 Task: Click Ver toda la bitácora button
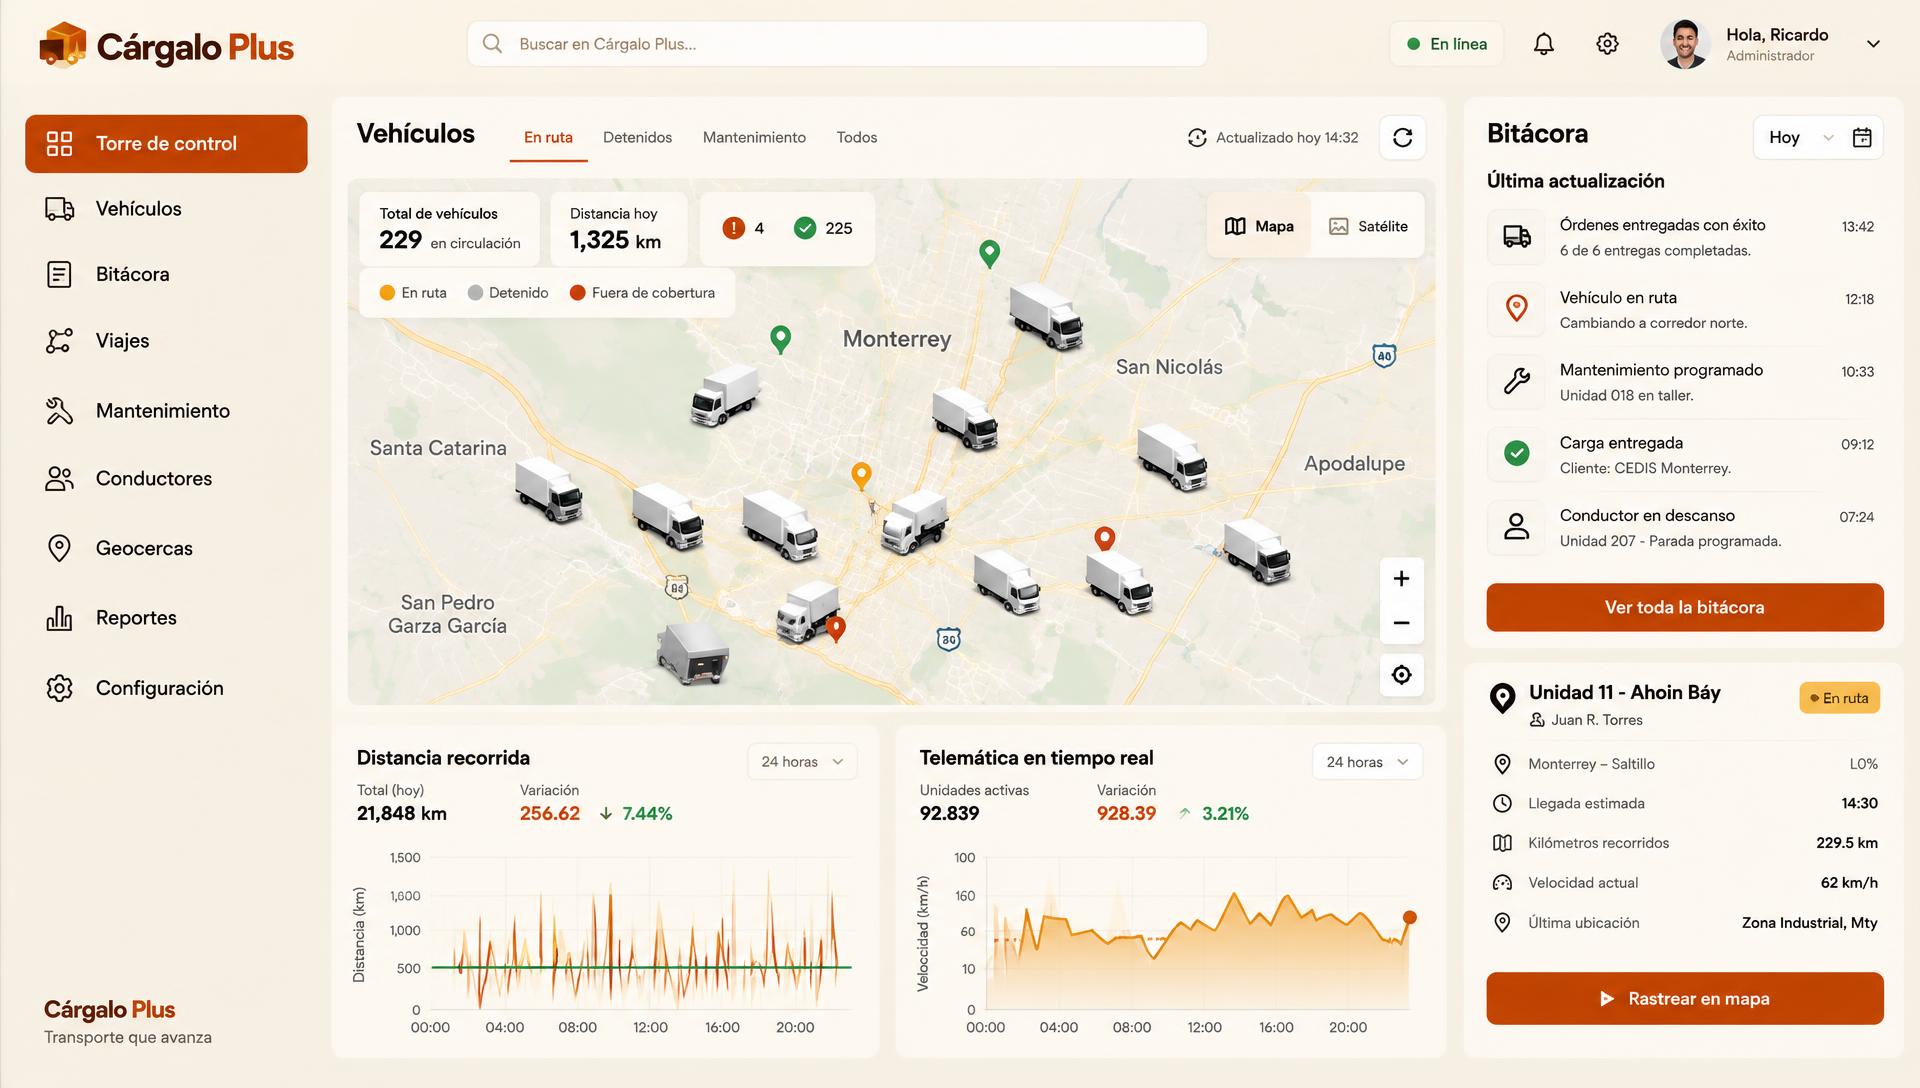(1684, 607)
